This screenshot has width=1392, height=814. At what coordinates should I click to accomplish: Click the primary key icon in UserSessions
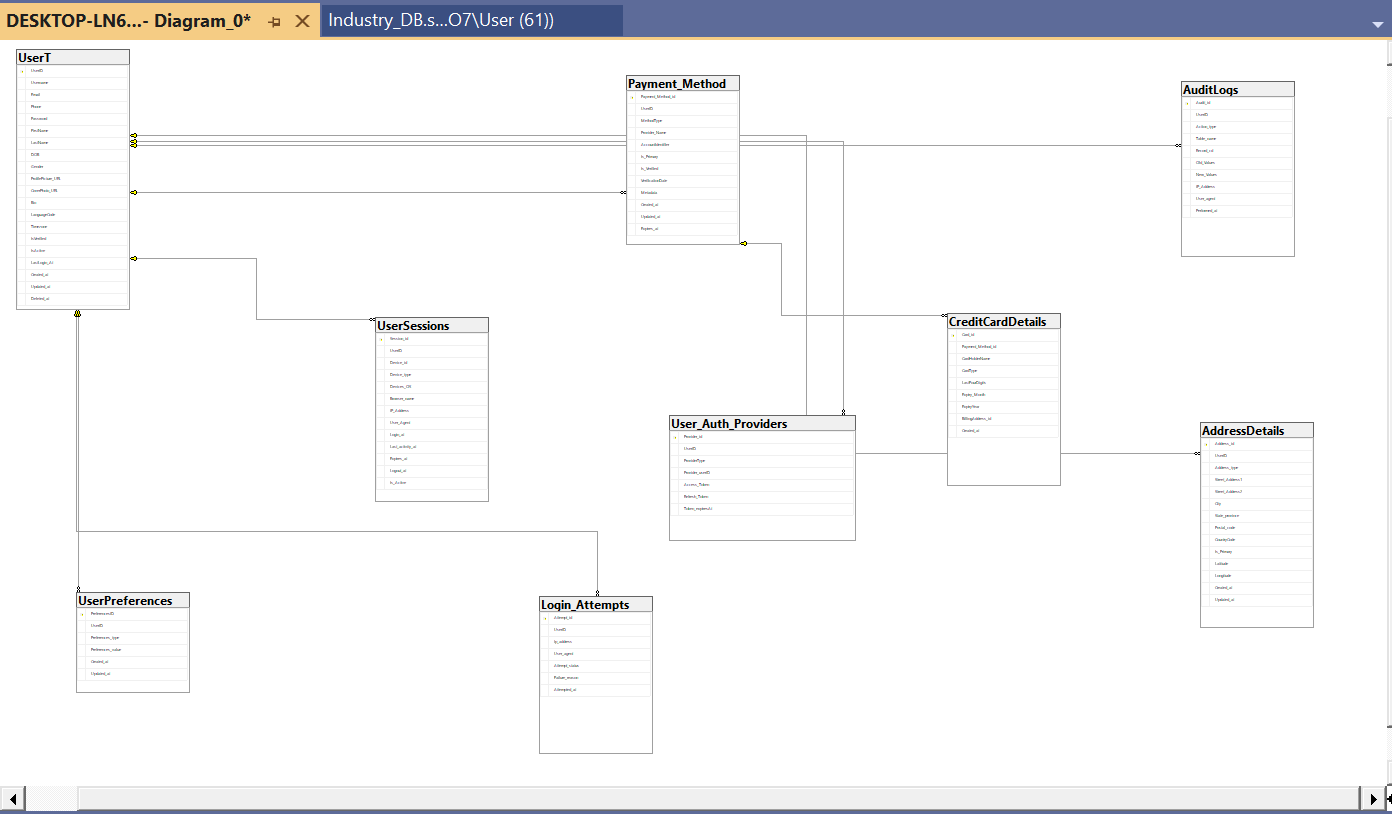coord(381,339)
